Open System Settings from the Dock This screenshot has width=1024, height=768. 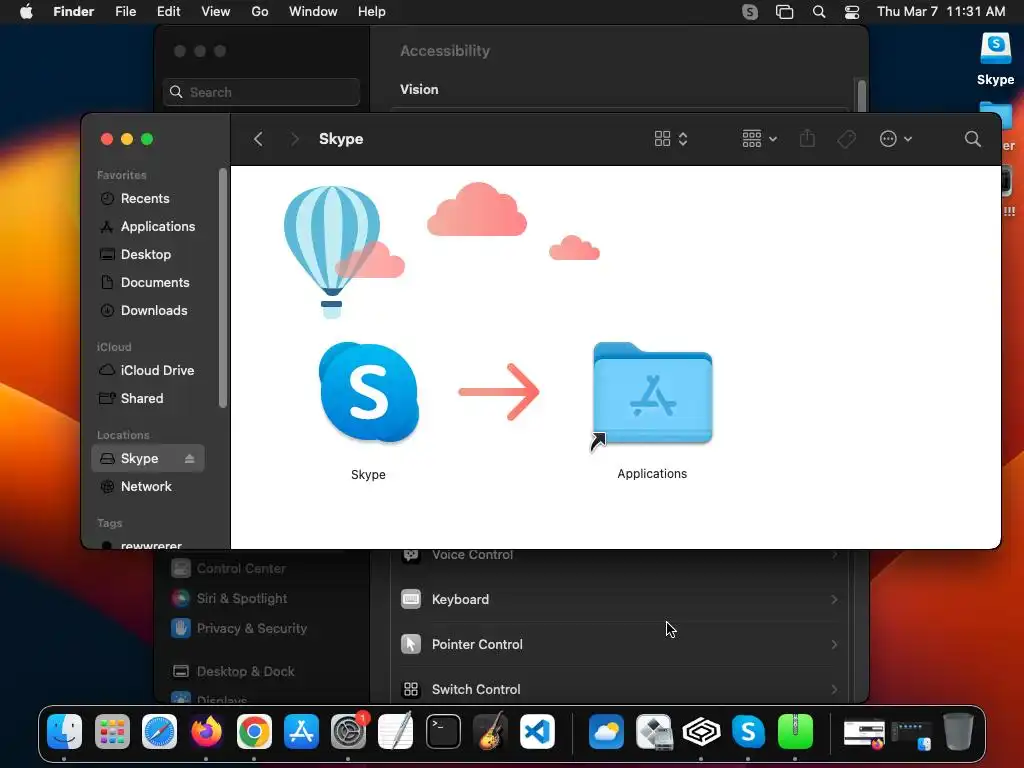point(349,731)
